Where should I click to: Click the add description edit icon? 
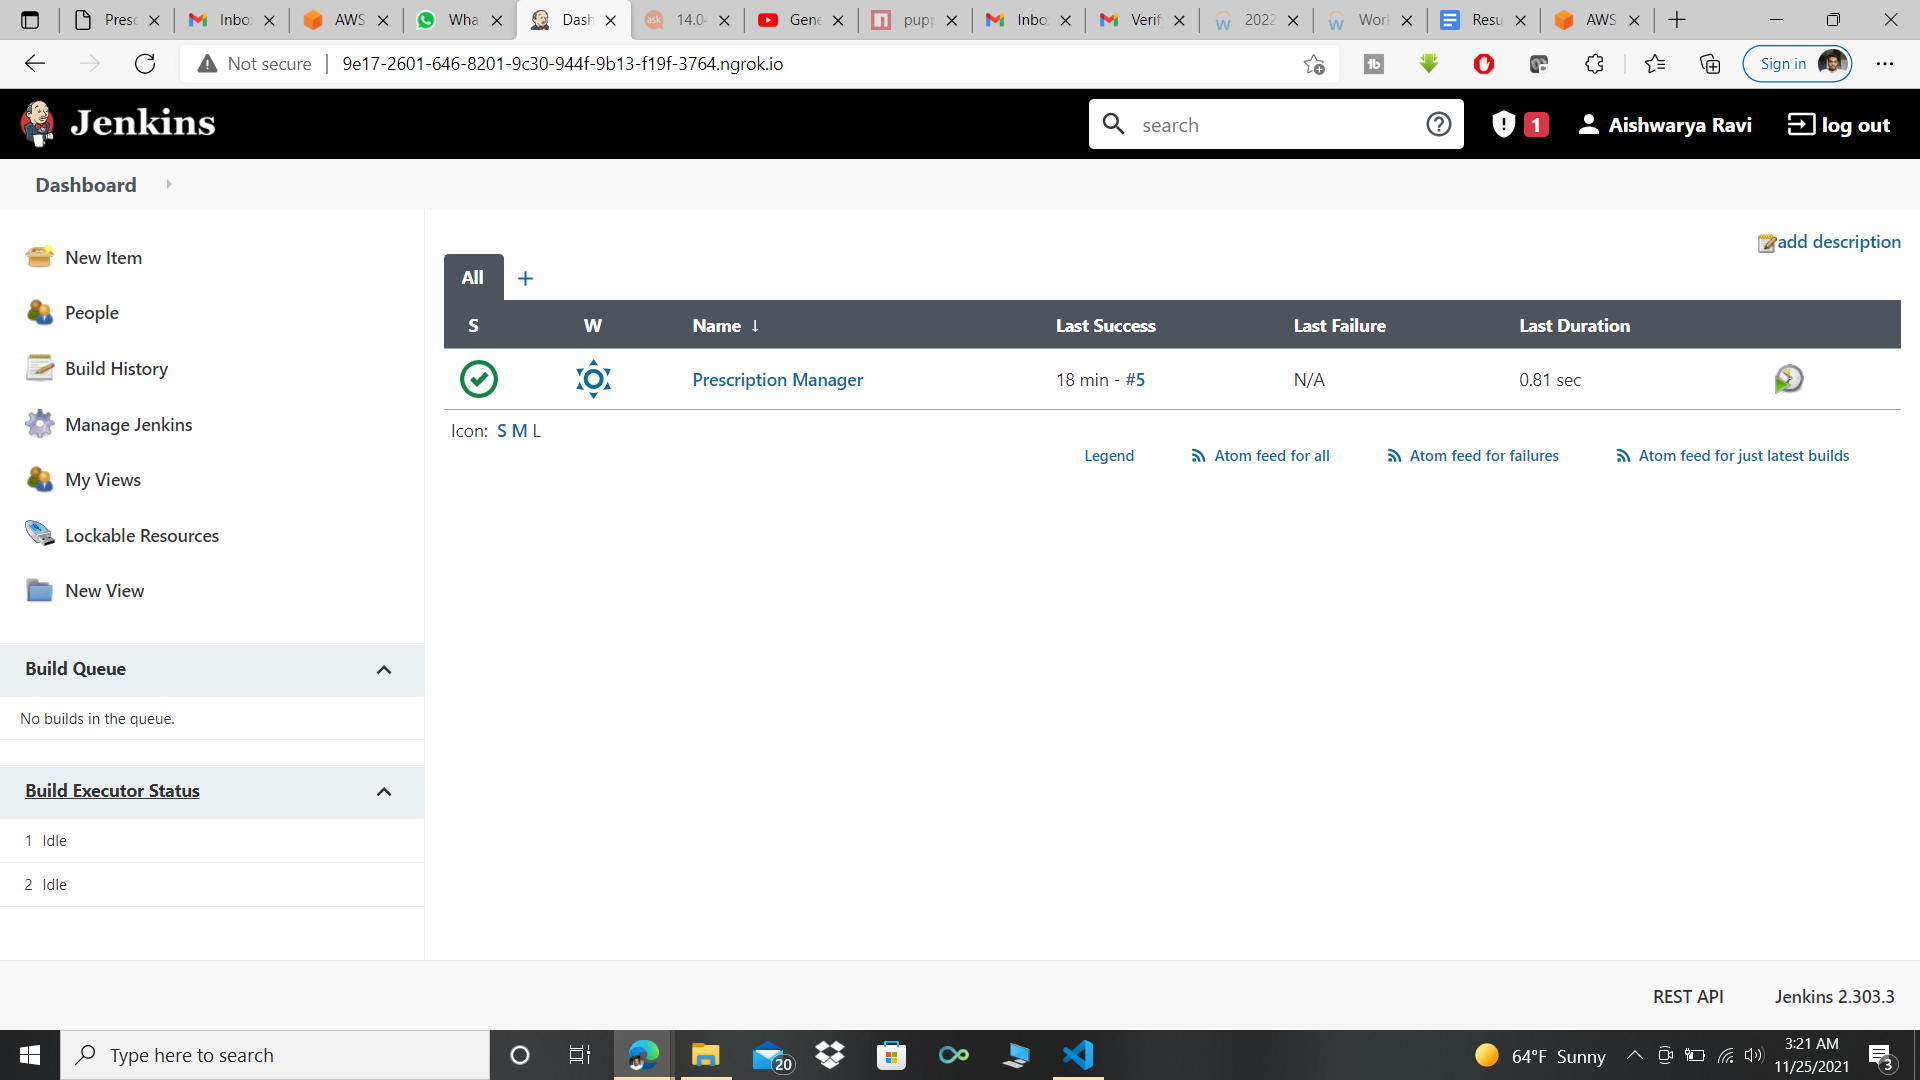tap(1767, 243)
